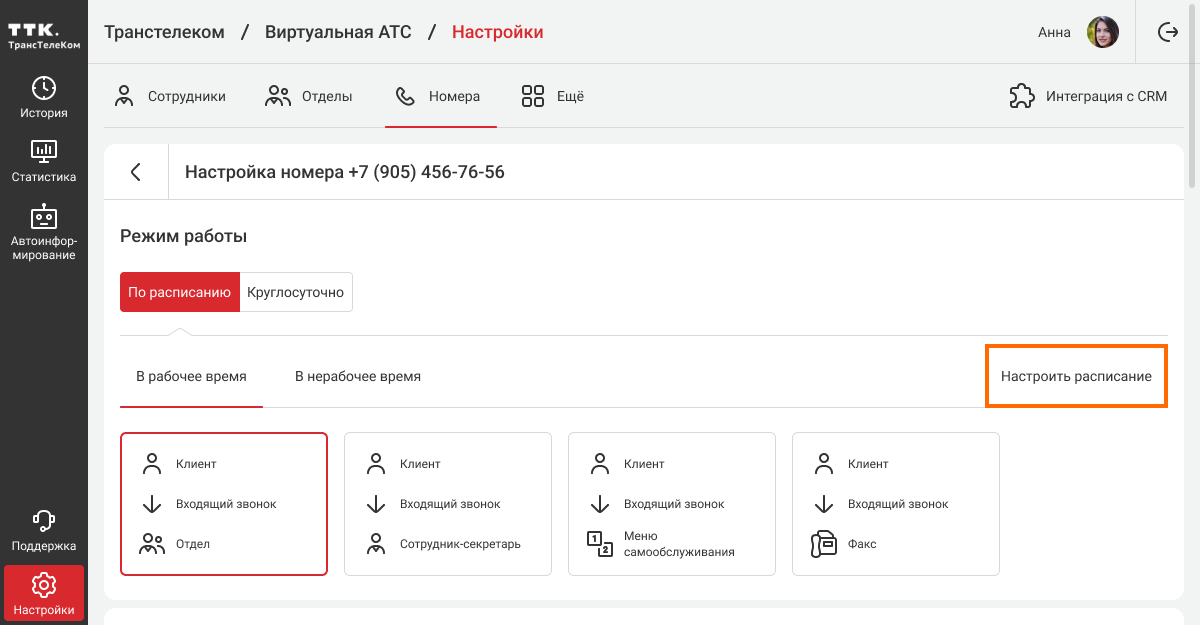Click Anna's profile avatar

pos(1102,32)
